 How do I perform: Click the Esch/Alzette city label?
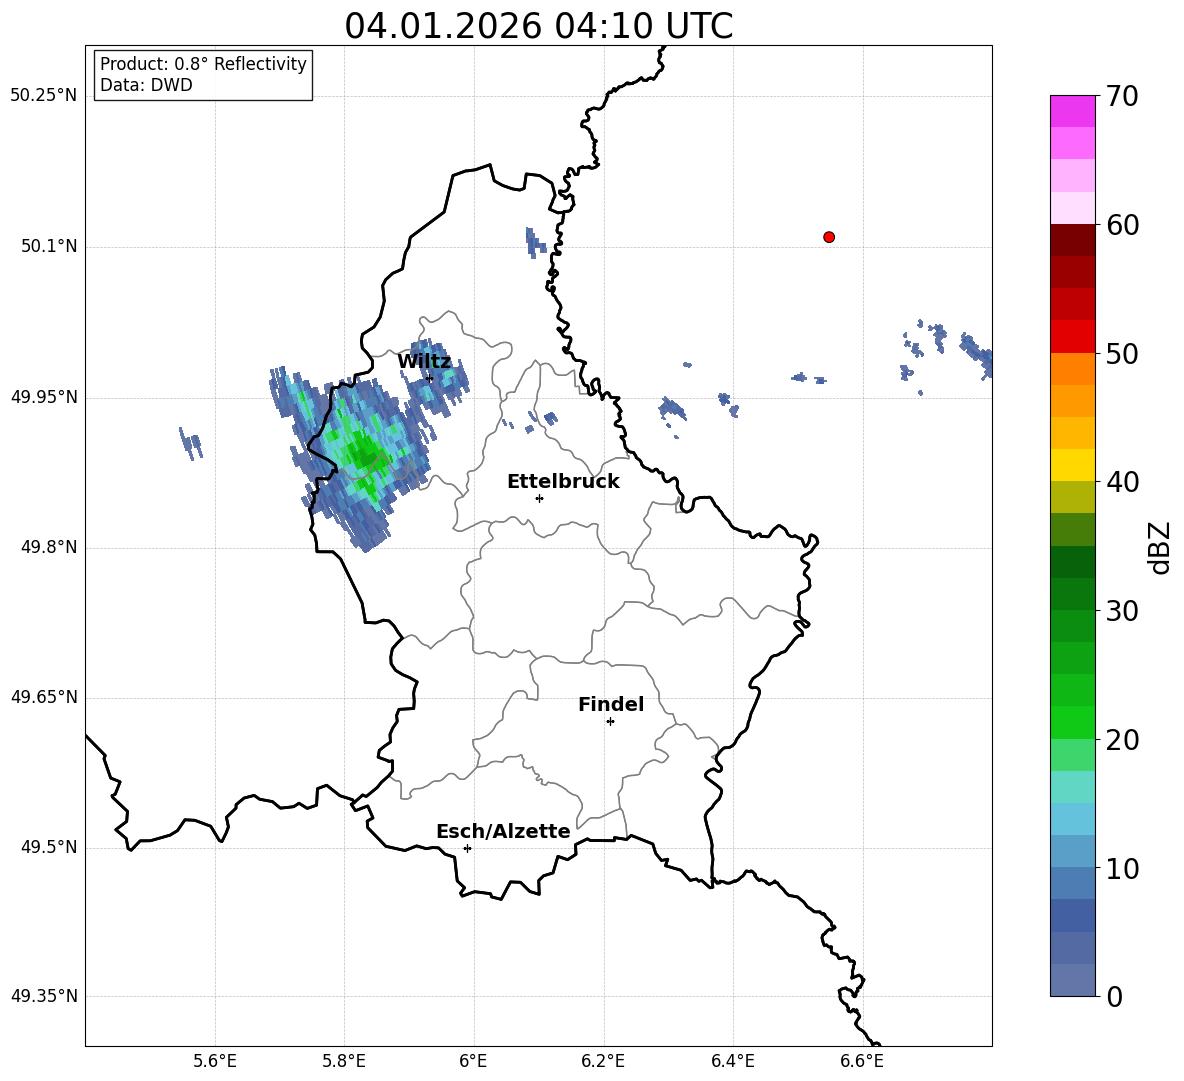[x=503, y=831]
